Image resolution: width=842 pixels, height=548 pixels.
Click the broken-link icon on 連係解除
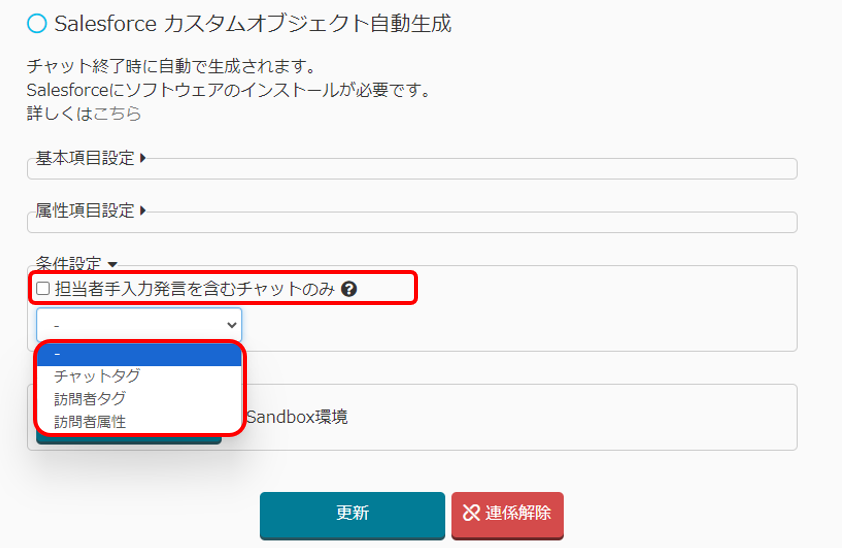click(x=472, y=513)
